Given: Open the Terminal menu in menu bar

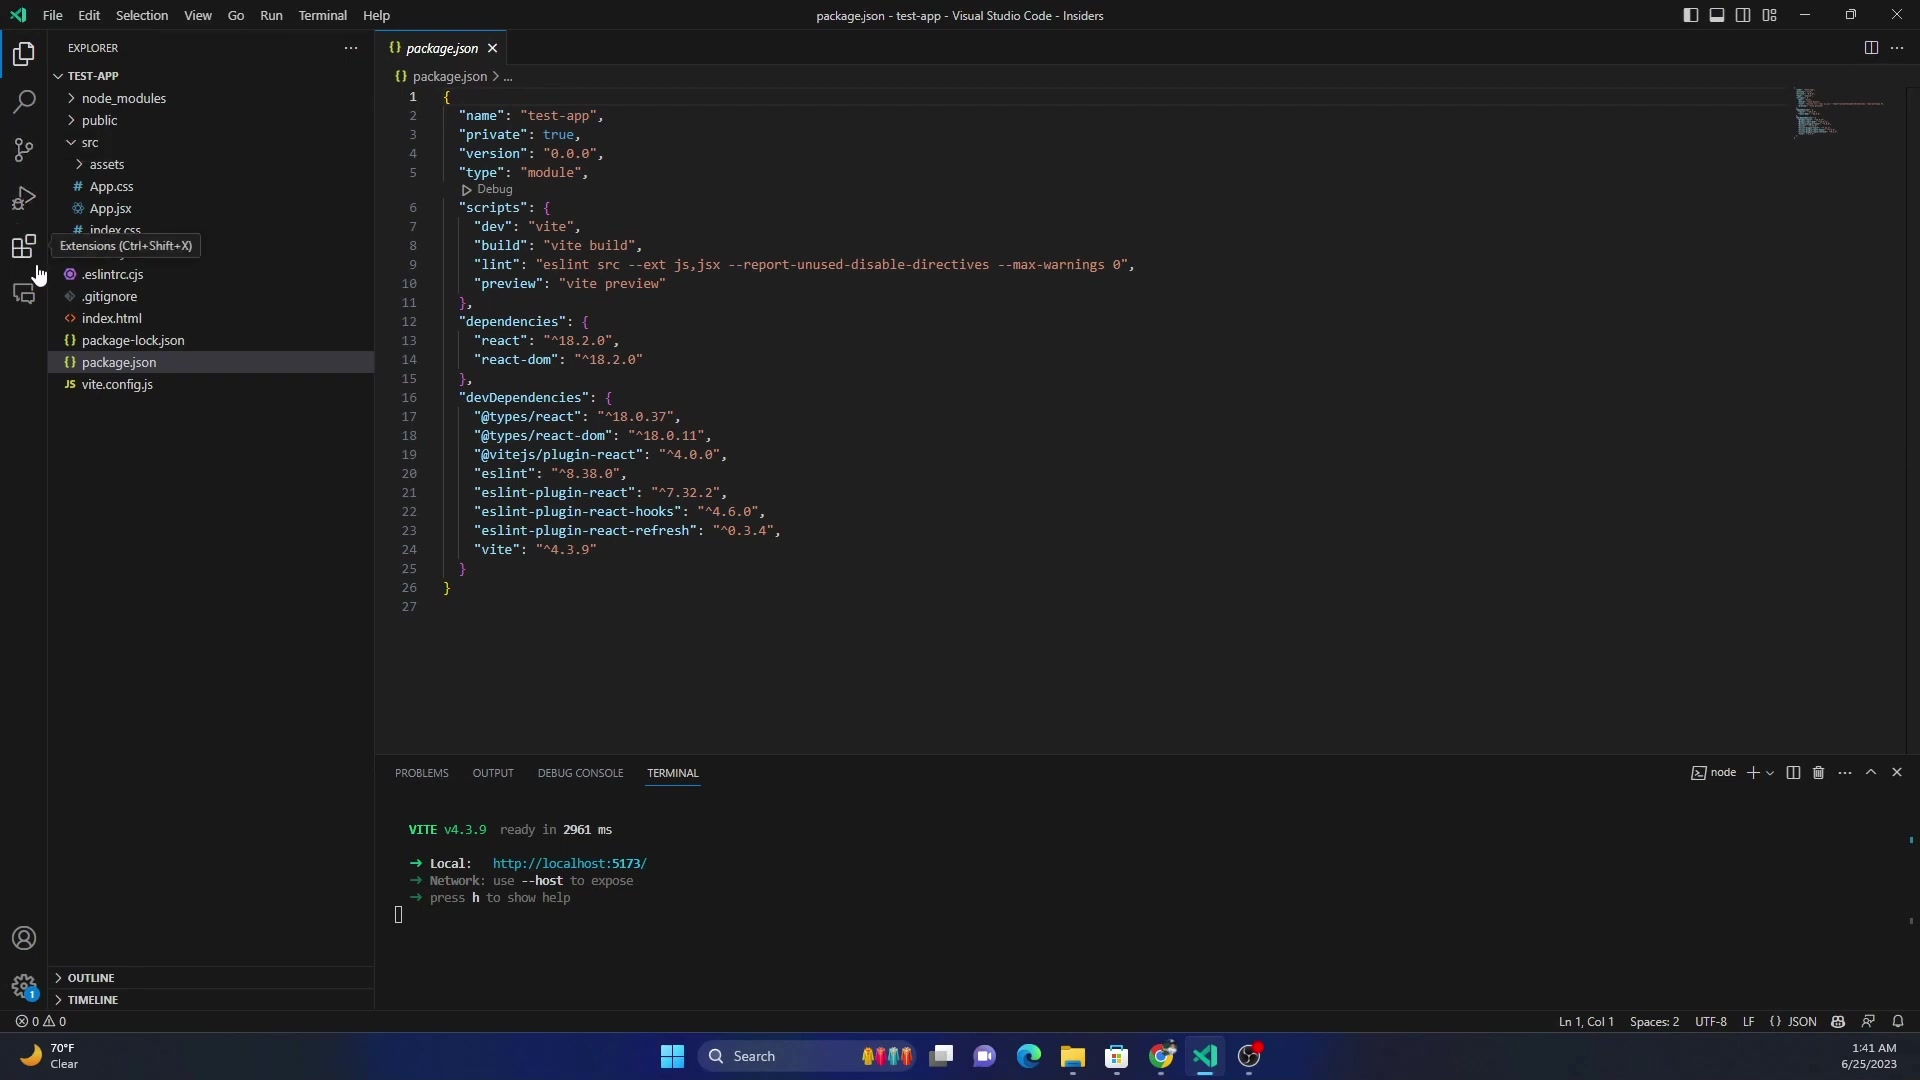Looking at the screenshot, I should [x=323, y=15].
